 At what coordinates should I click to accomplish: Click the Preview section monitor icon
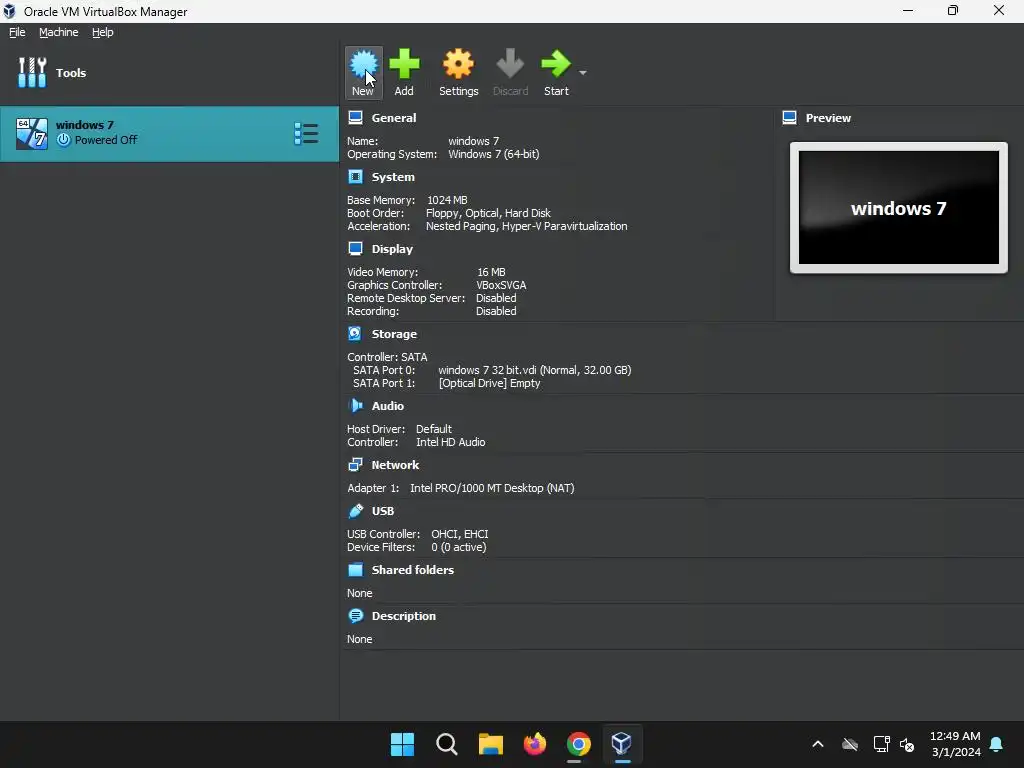click(790, 118)
